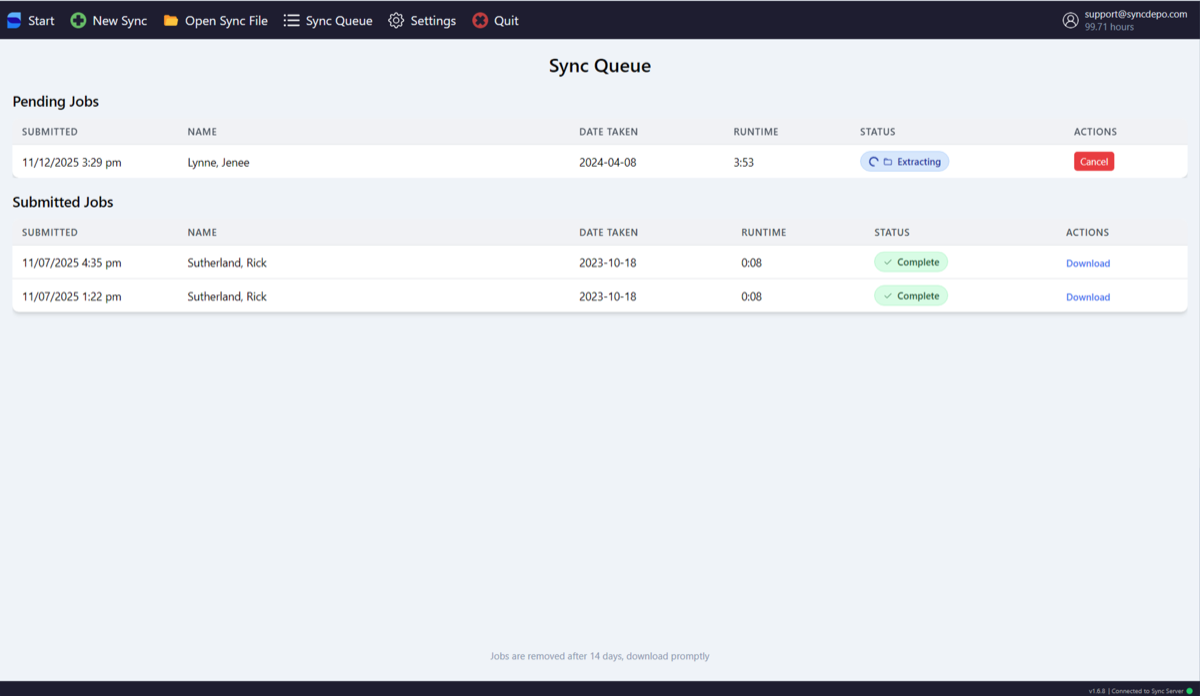Image resolution: width=1200 pixels, height=696 pixels.
Task: Click the Settings gear icon
Action: [395, 20]
